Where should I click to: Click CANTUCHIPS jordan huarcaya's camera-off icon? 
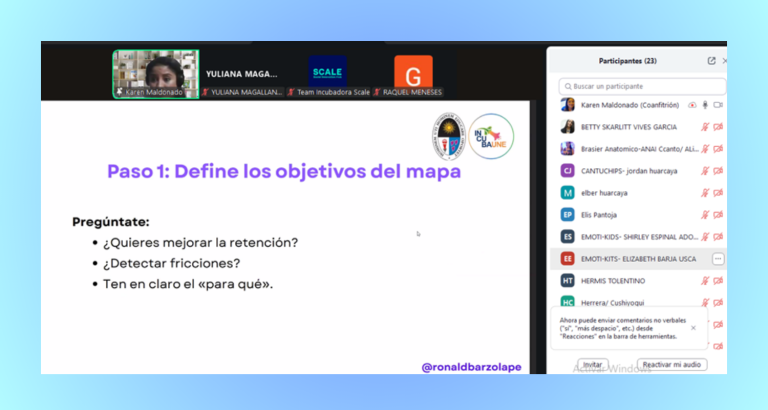718,171
